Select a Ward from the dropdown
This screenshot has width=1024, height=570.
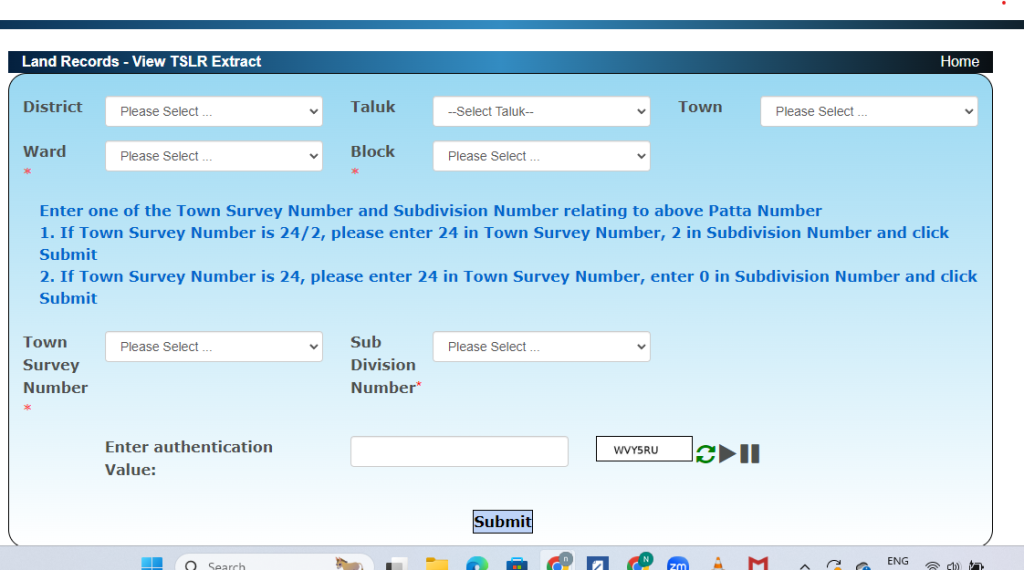pyautogui.click(x=214, y=156)
